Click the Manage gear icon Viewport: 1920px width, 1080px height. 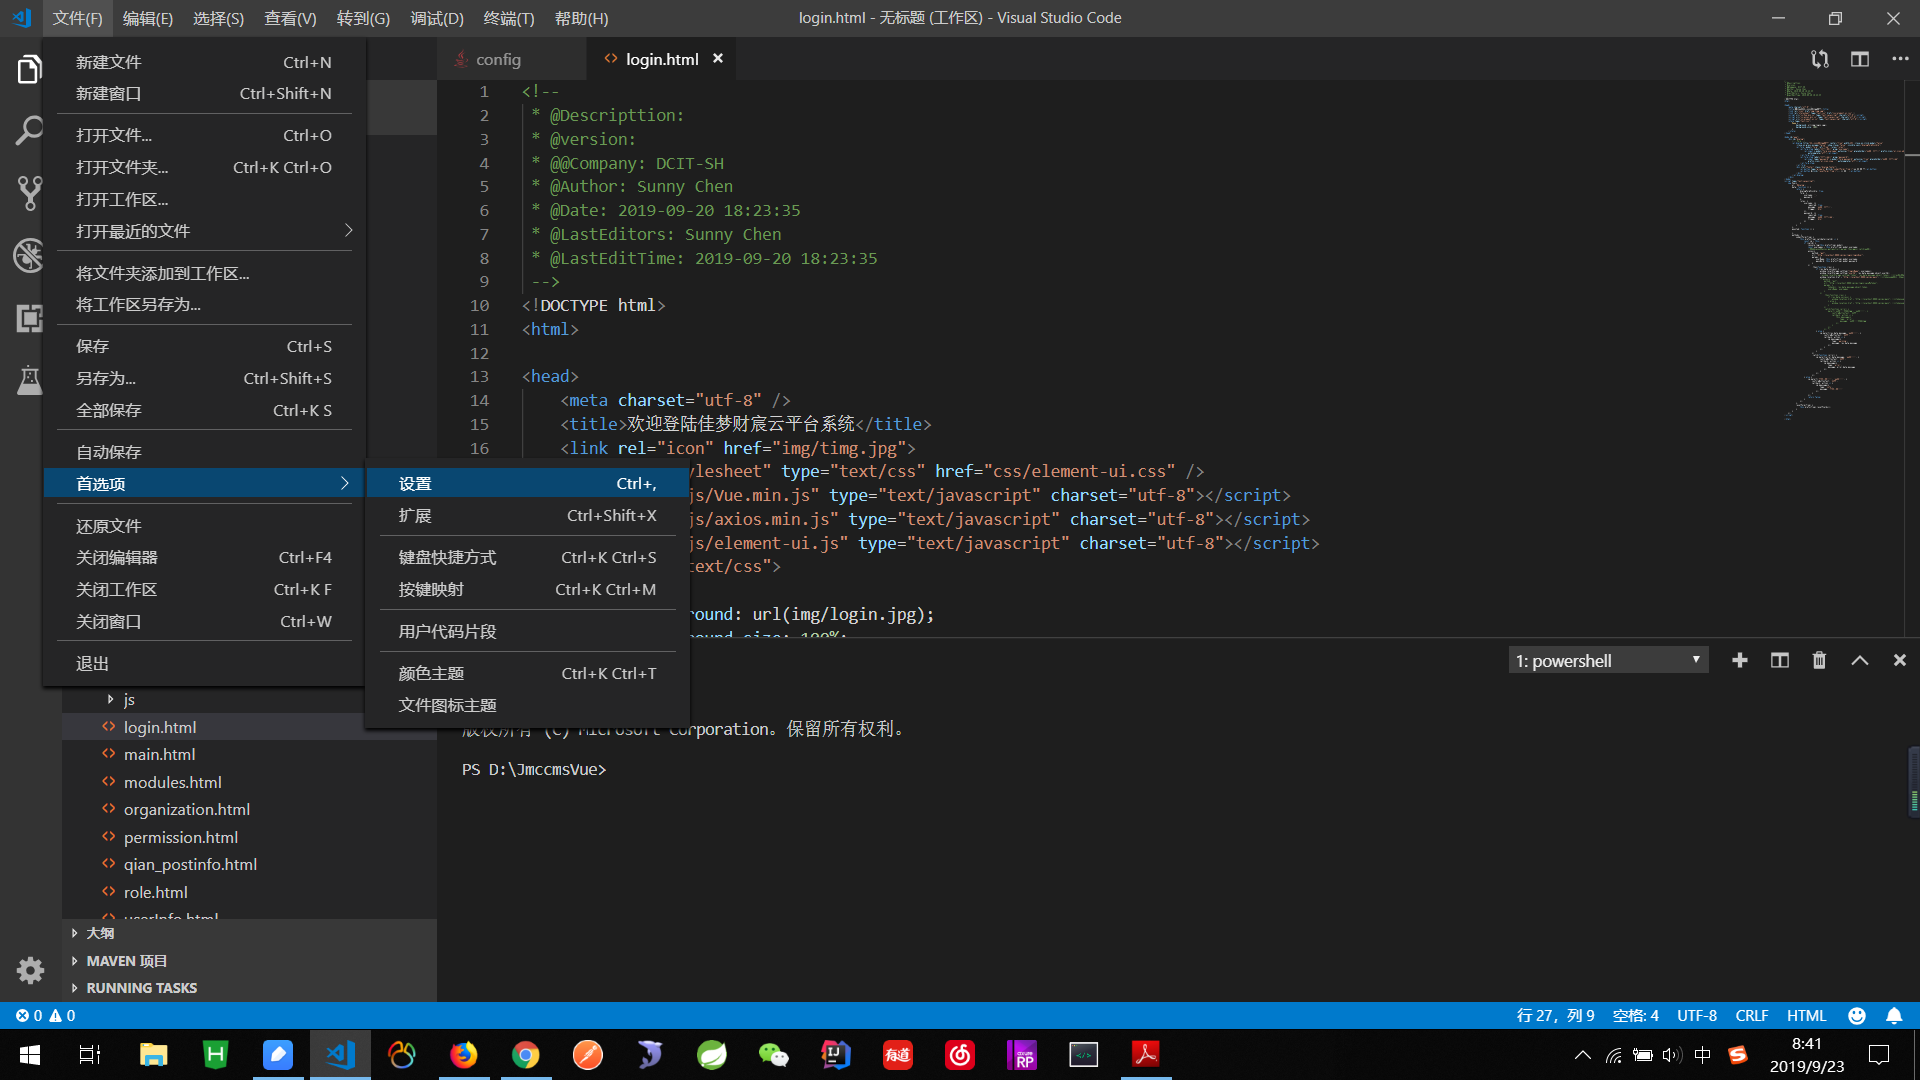[x=30, y=970]
